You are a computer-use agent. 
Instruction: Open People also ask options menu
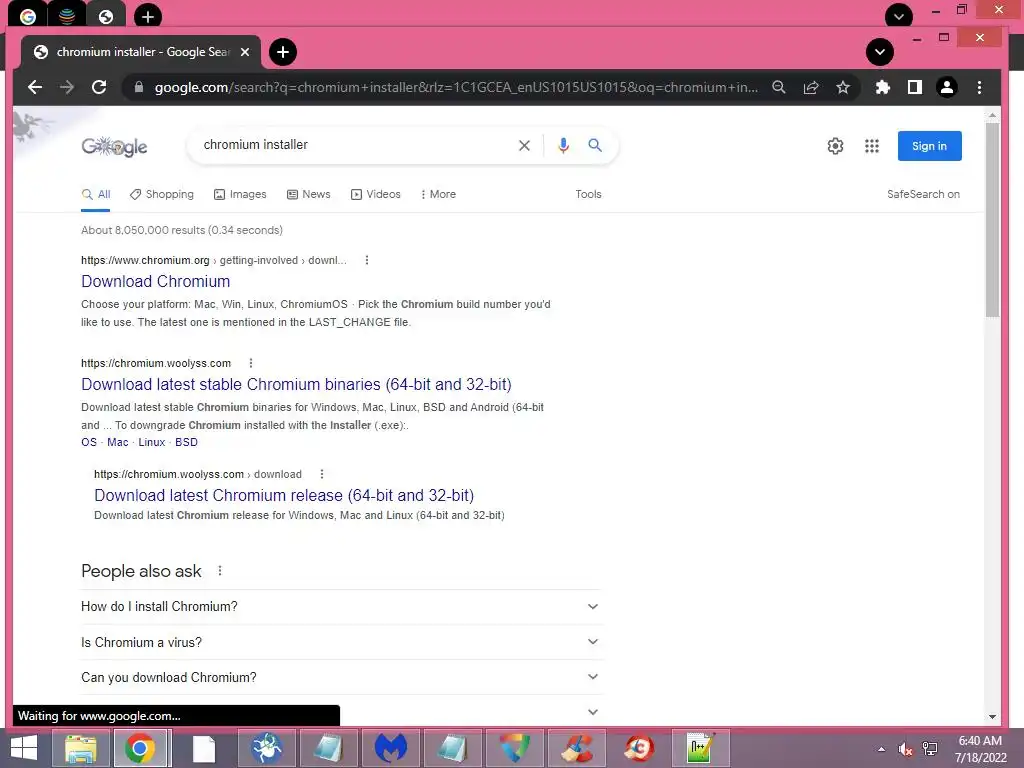(220, 571)
